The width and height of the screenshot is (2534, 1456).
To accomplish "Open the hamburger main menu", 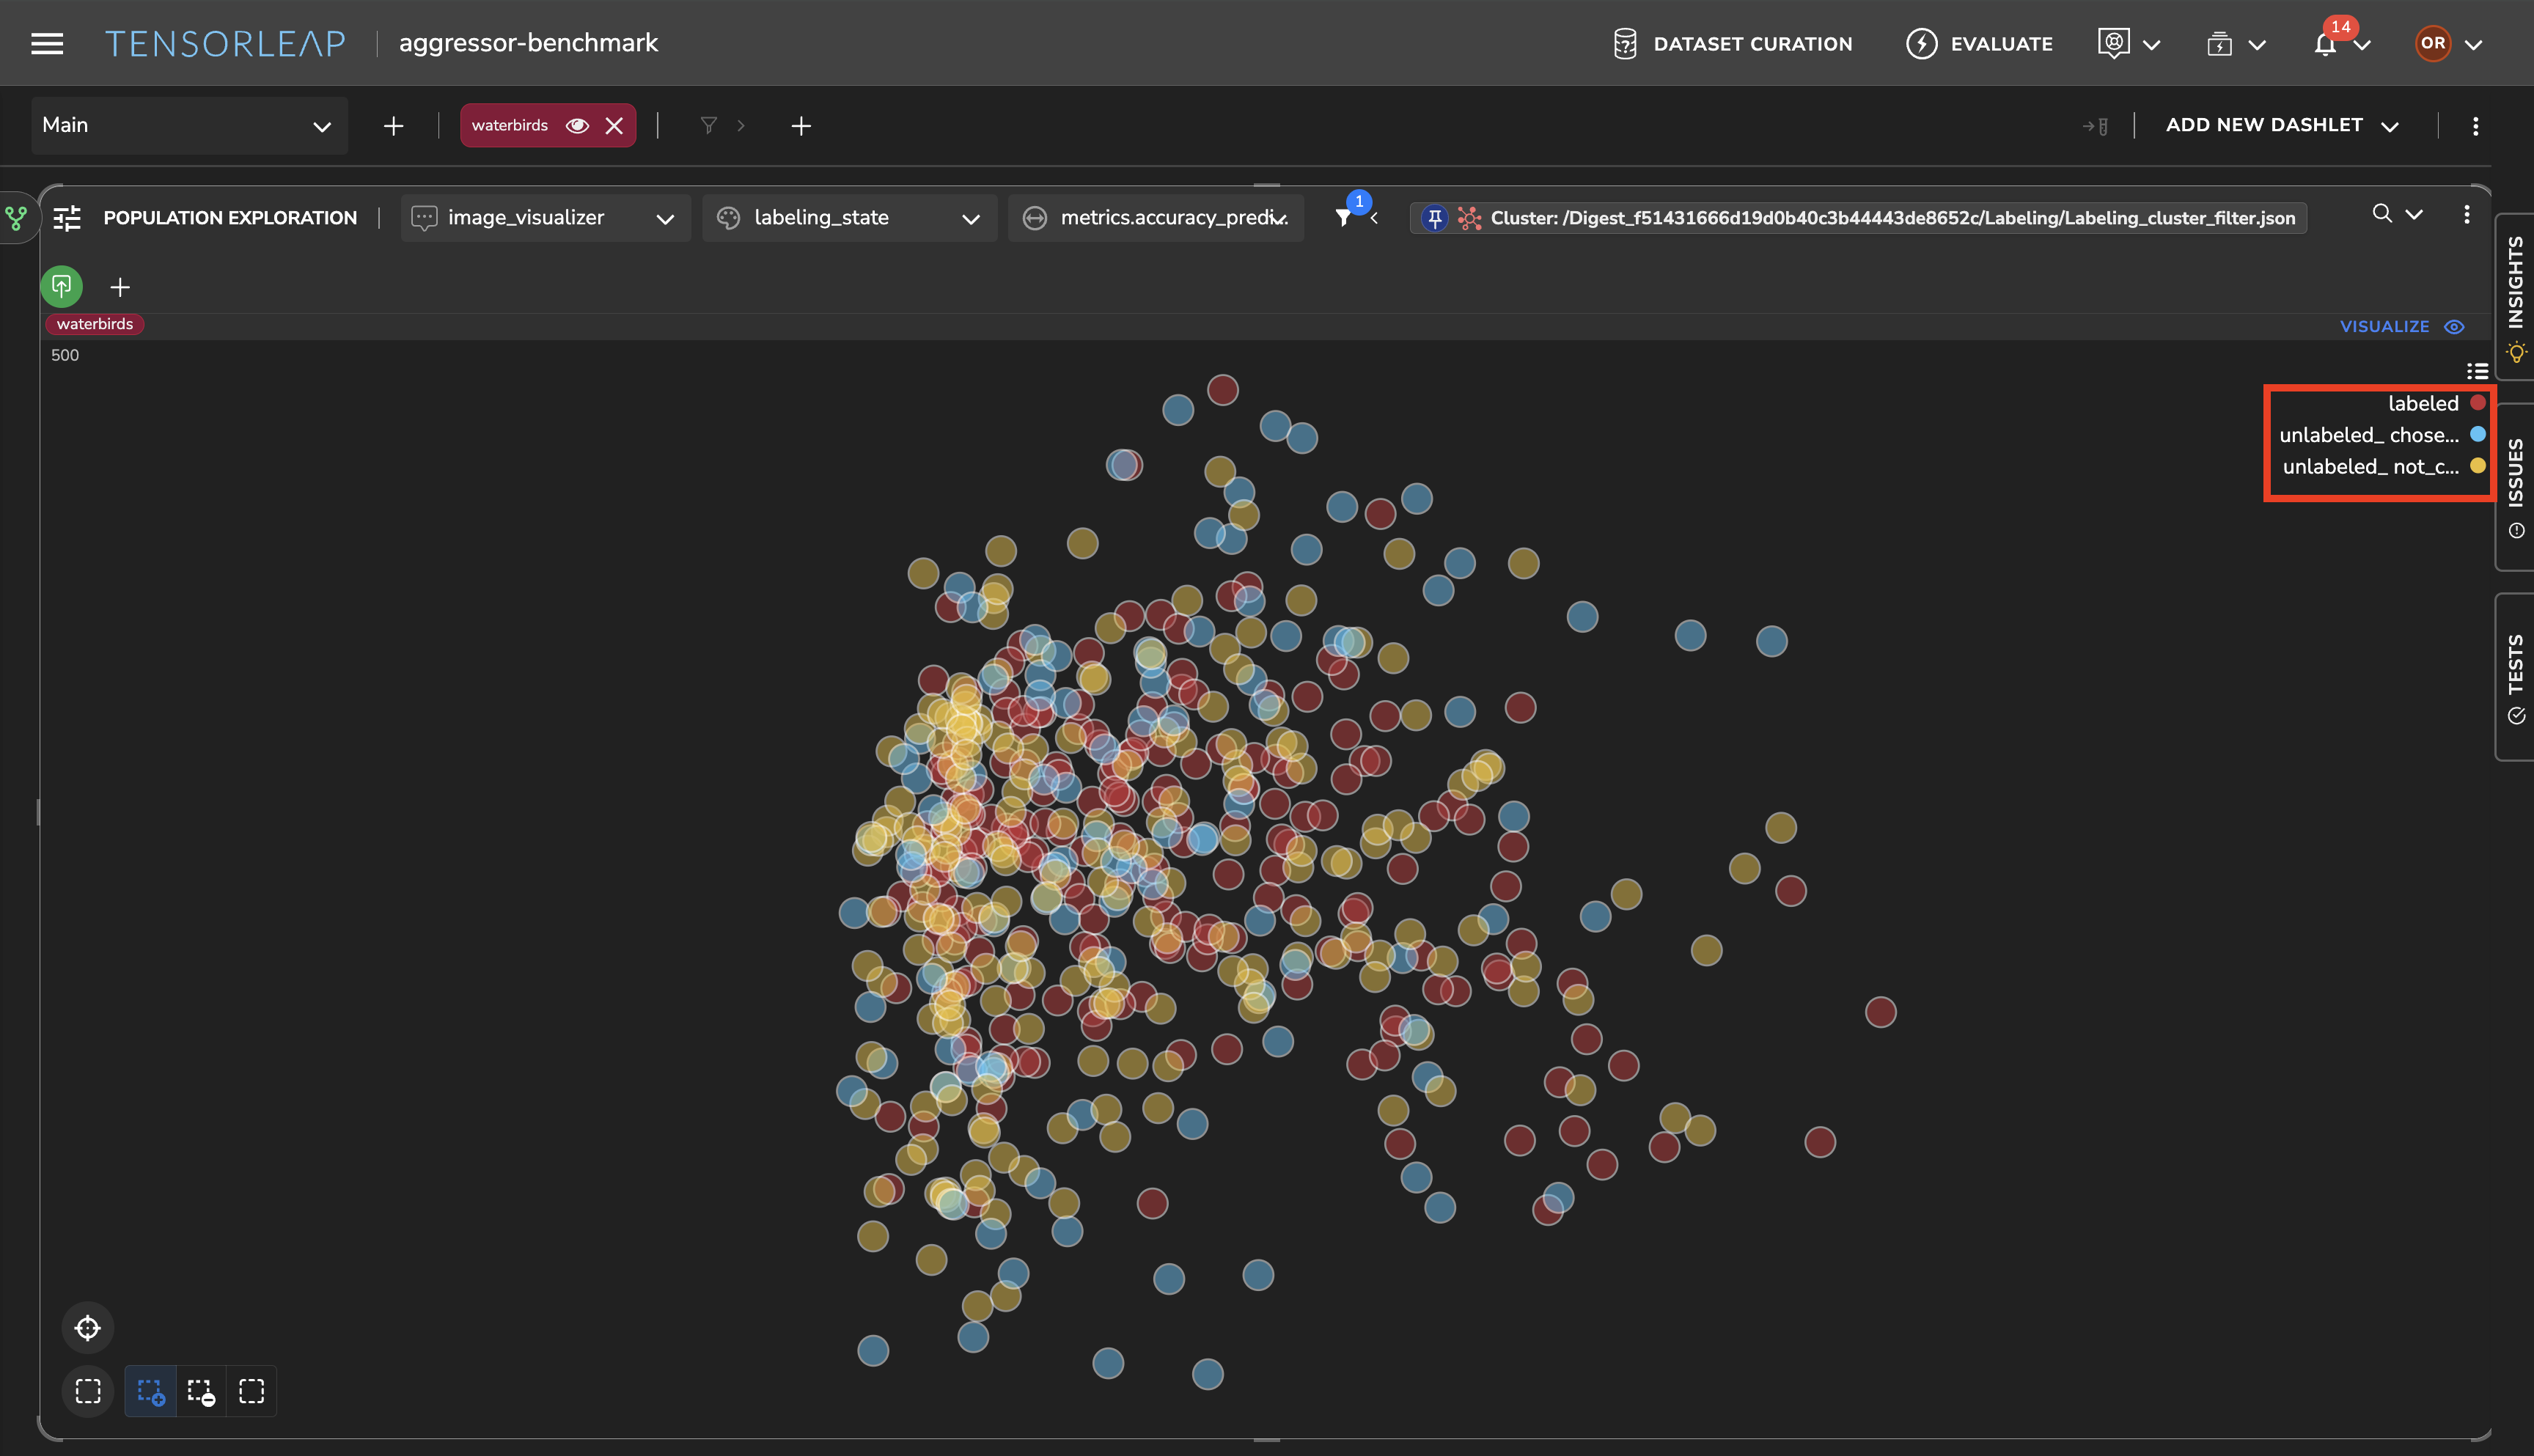I will pos(47,43).
